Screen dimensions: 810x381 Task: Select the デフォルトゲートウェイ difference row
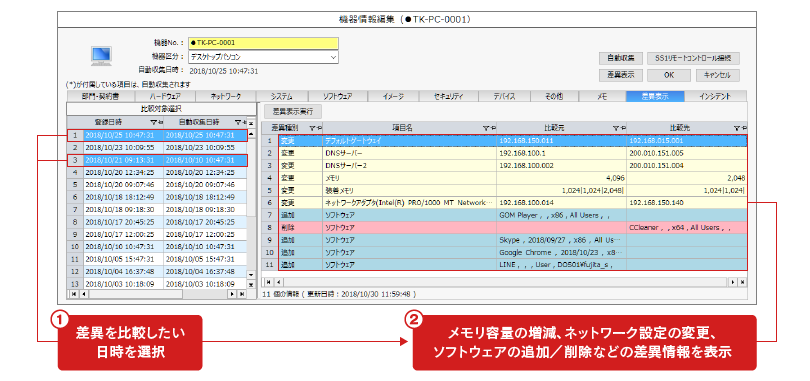click(504, 140)
